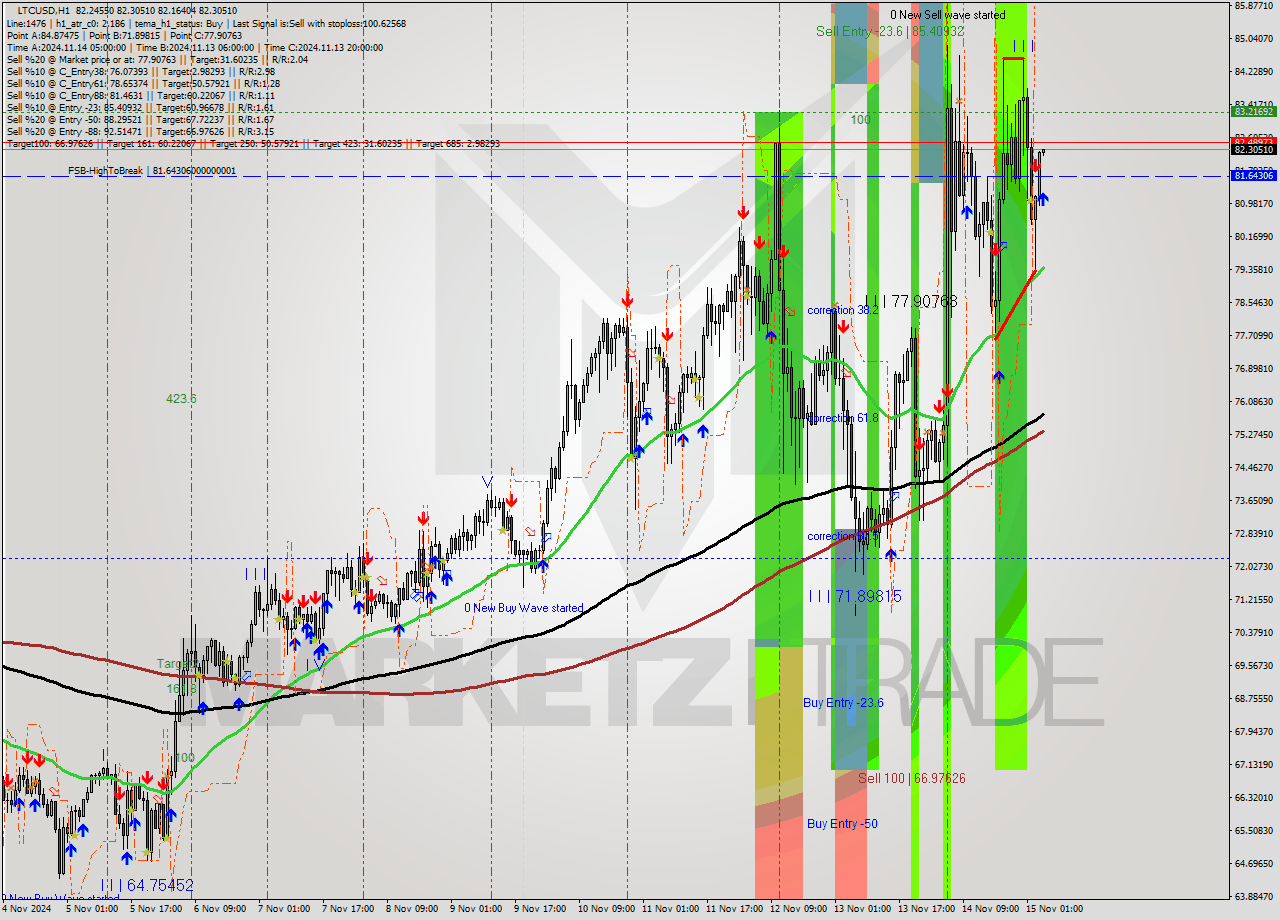The image size is (1280, 920).
Task: Click the '10 Nov 09:00' time axis label
Action: pyautogui.click(x=607, y=909)
